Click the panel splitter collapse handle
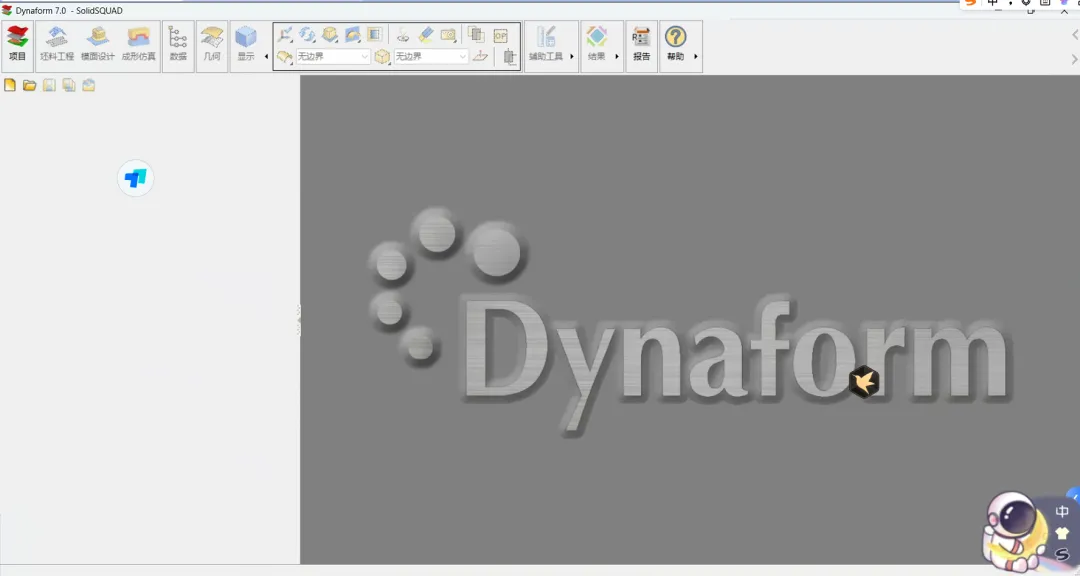The width and height of the screenshot is (1080, 576). (298, 320)
